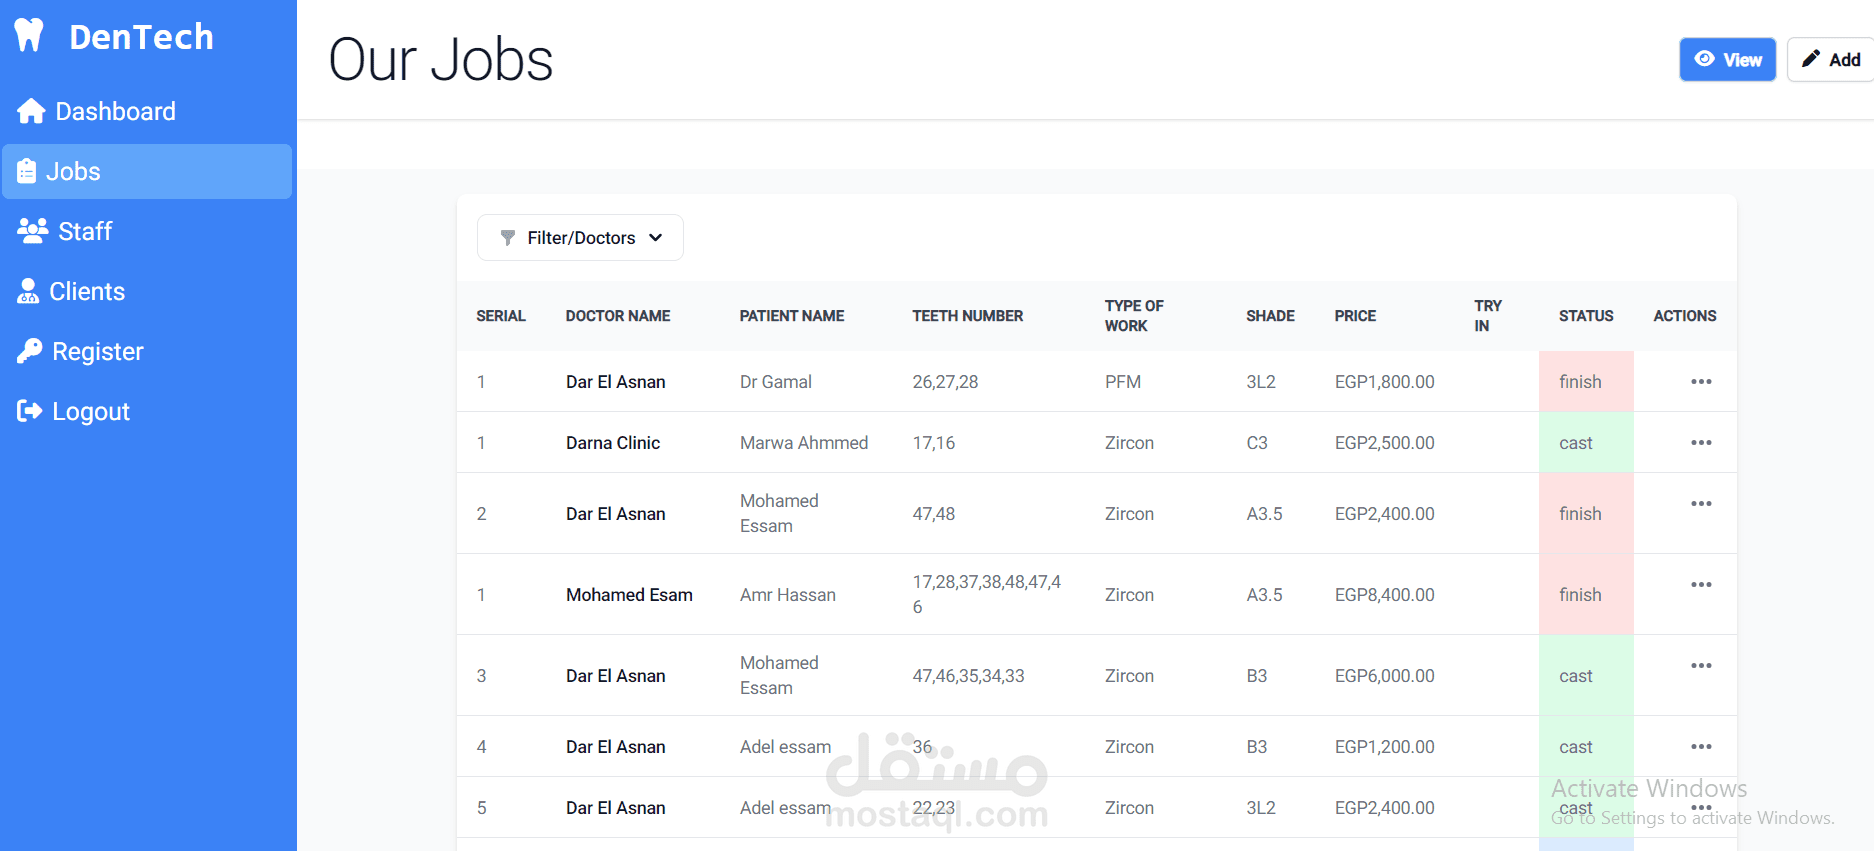The height and width of the screenshot is (851, 1874).
Task: Click the Clients user icon
Action: pos(28,291)
